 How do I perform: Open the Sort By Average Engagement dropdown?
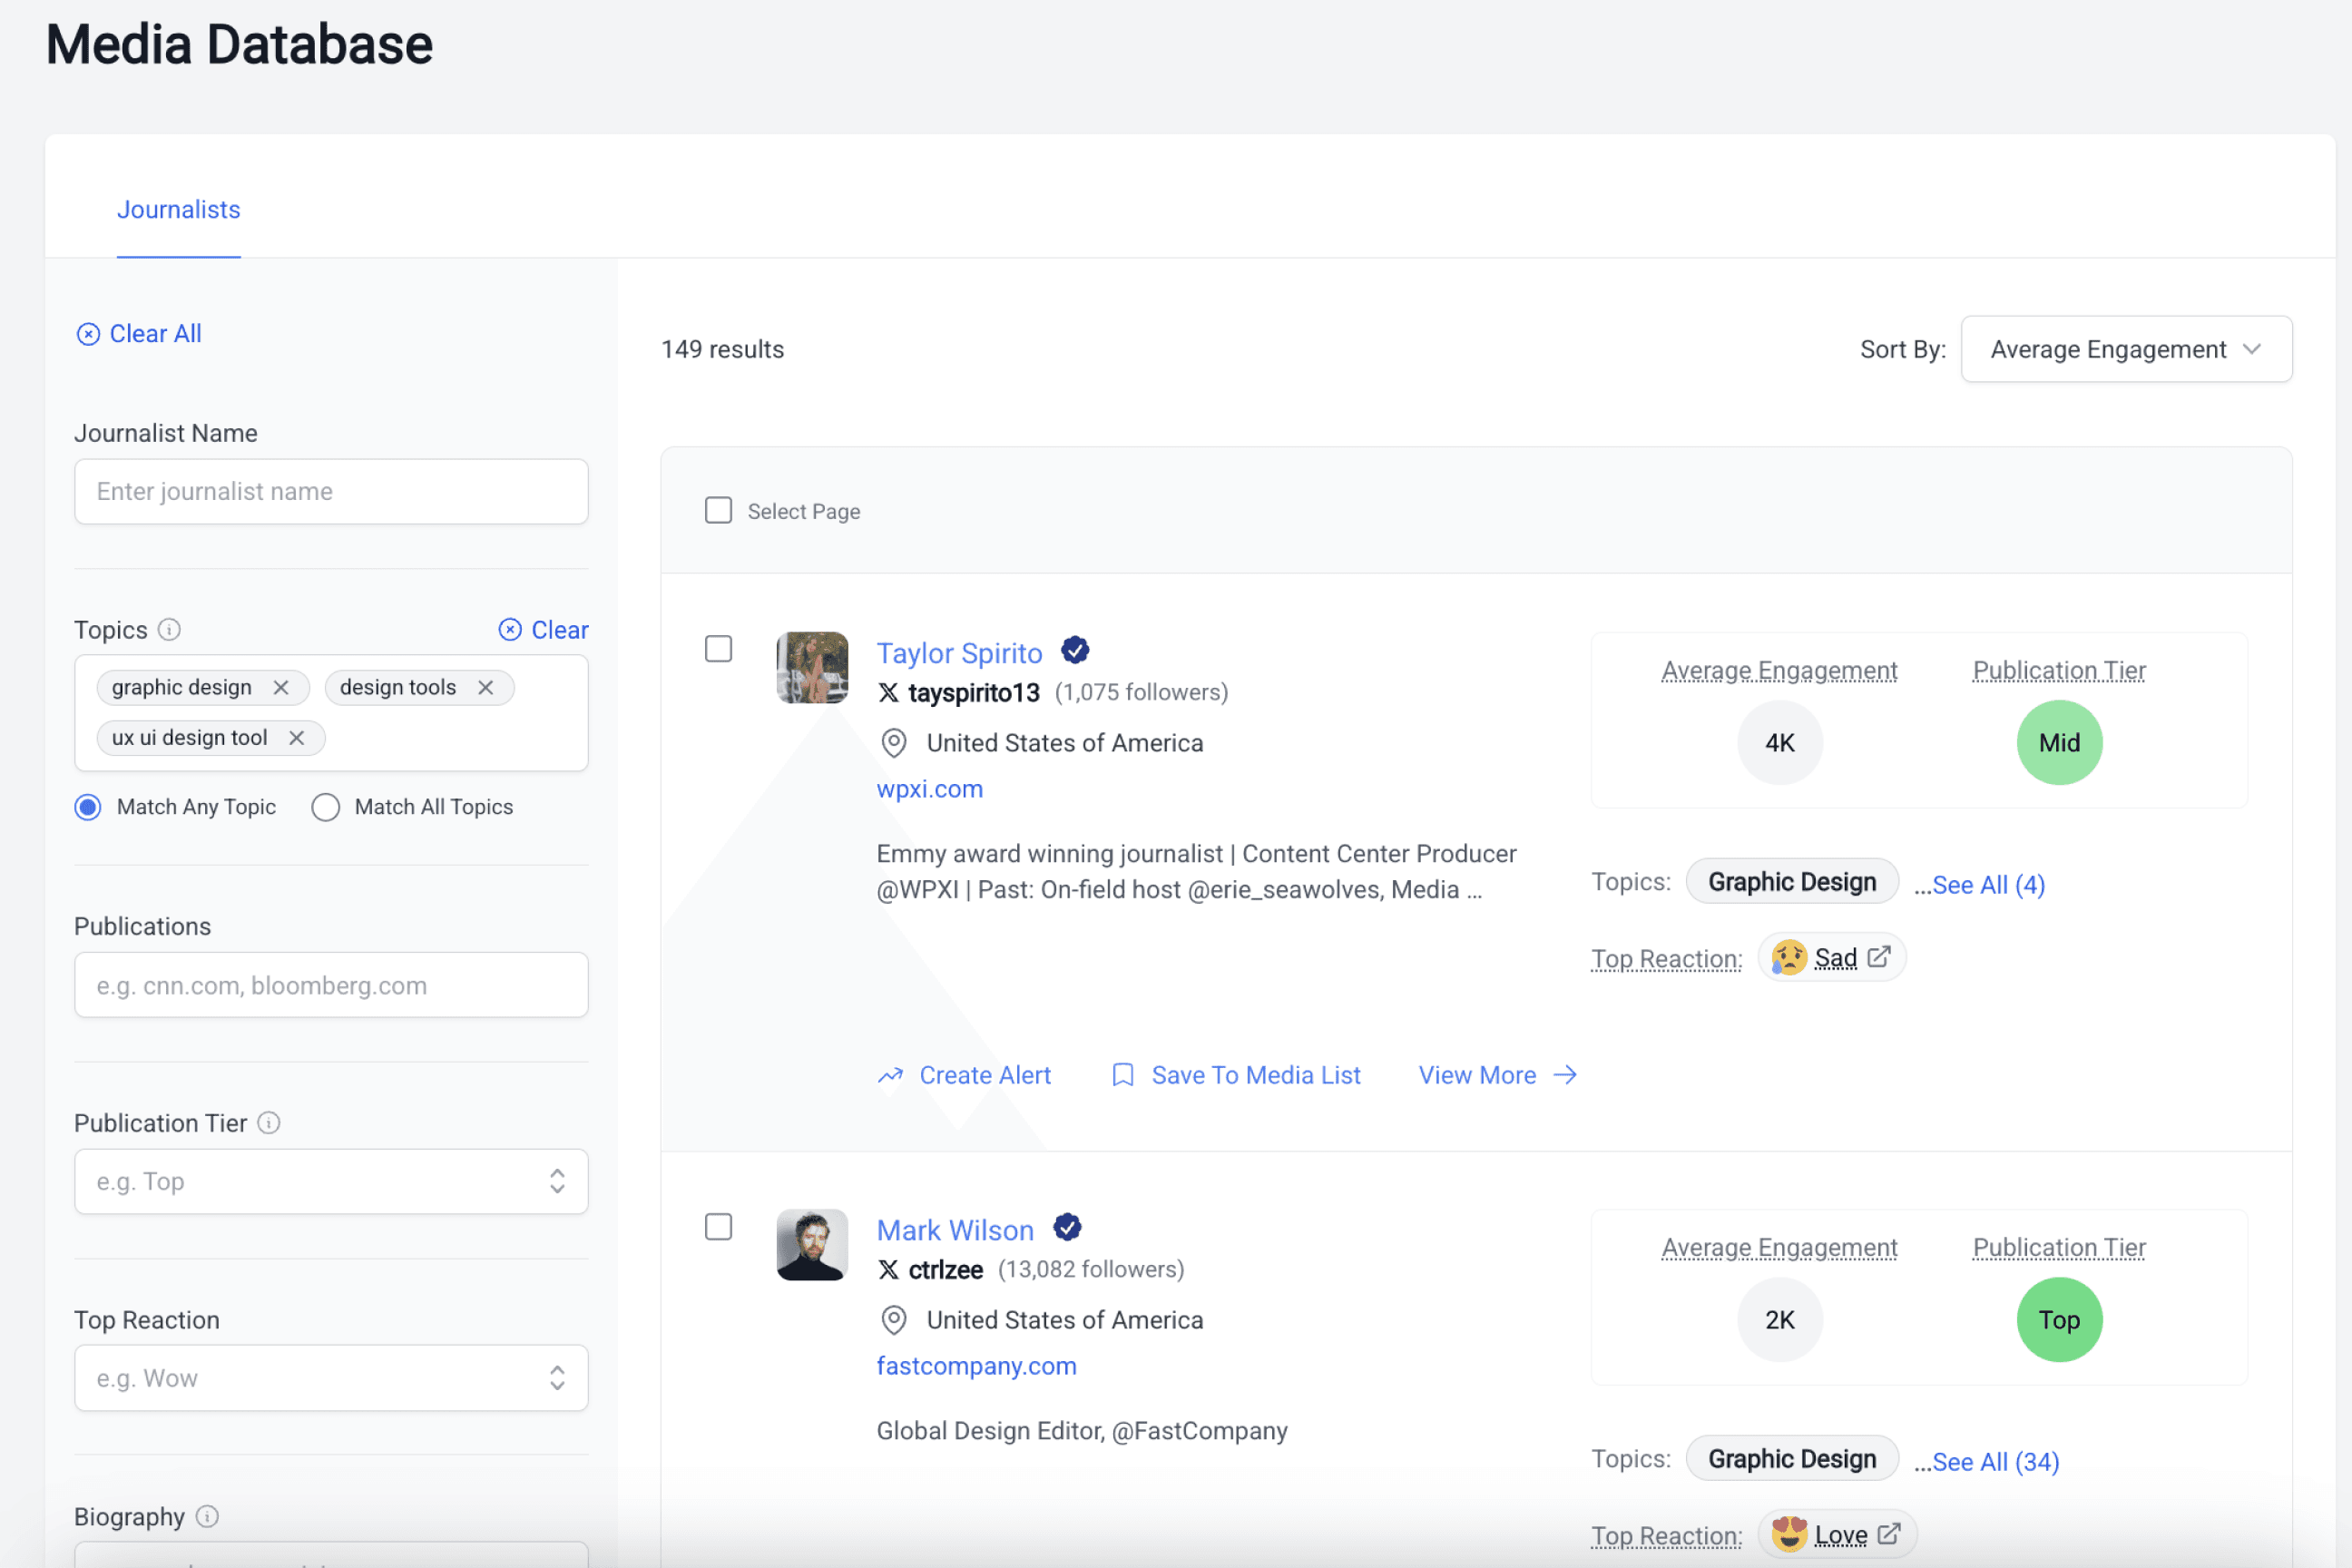pyautogui.click(x=2126, y=349)
